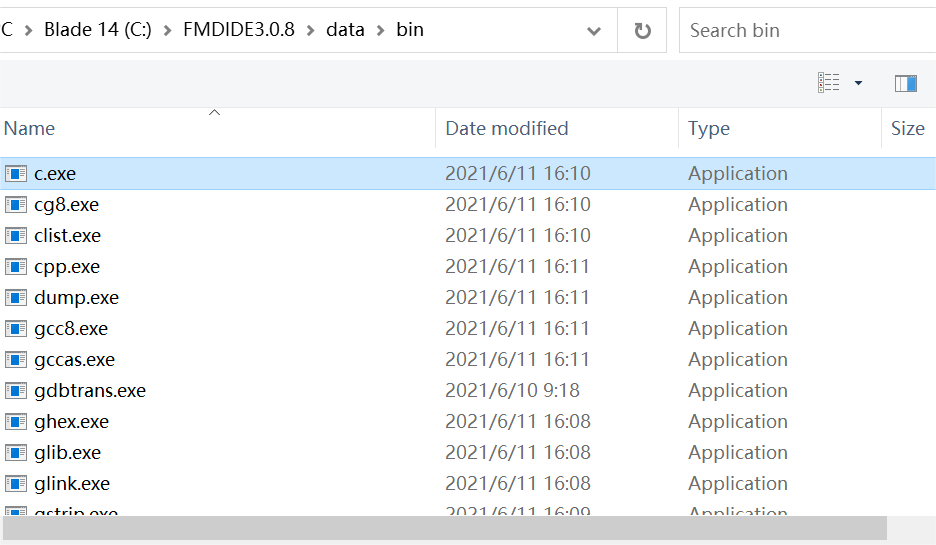This screenshot has width=936, height=545.
Task: Expand the chevron after data in path
Action: 380,30
